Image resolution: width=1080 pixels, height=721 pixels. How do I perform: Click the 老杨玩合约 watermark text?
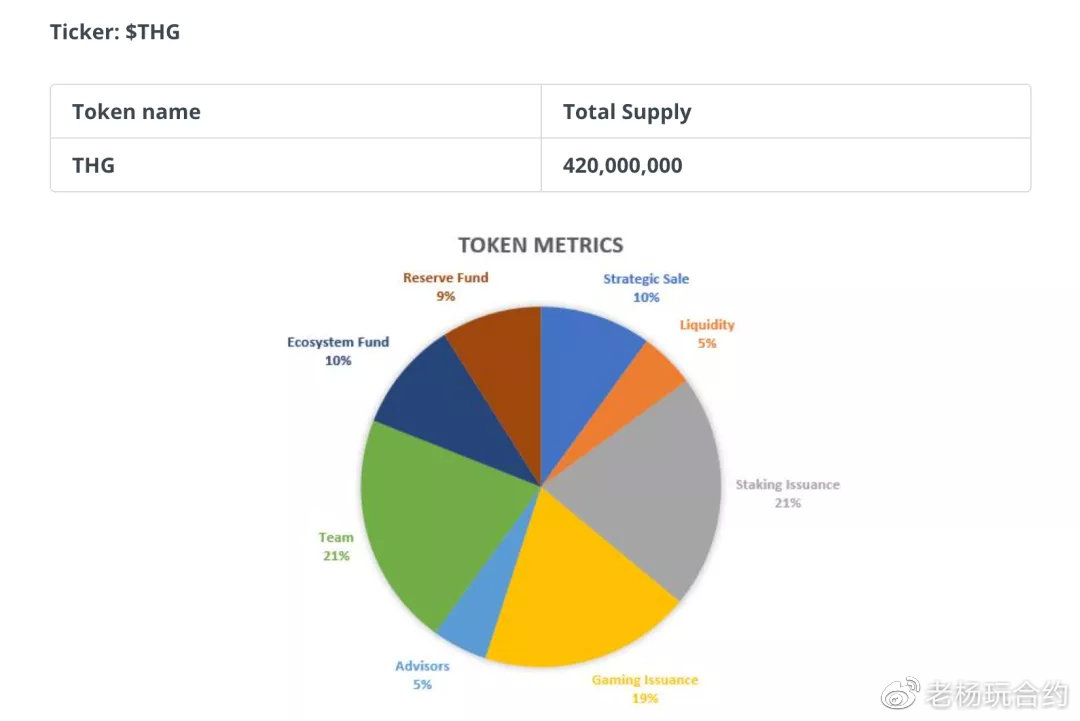(997, 694)
